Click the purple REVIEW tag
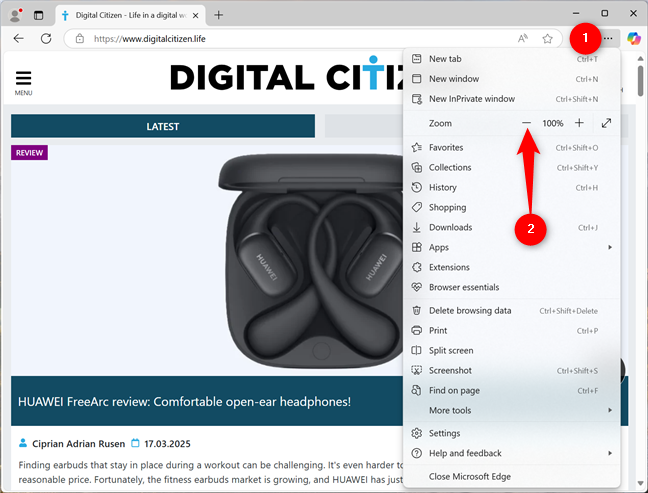This screenshot has width=648, height=493. pos(29,152)
